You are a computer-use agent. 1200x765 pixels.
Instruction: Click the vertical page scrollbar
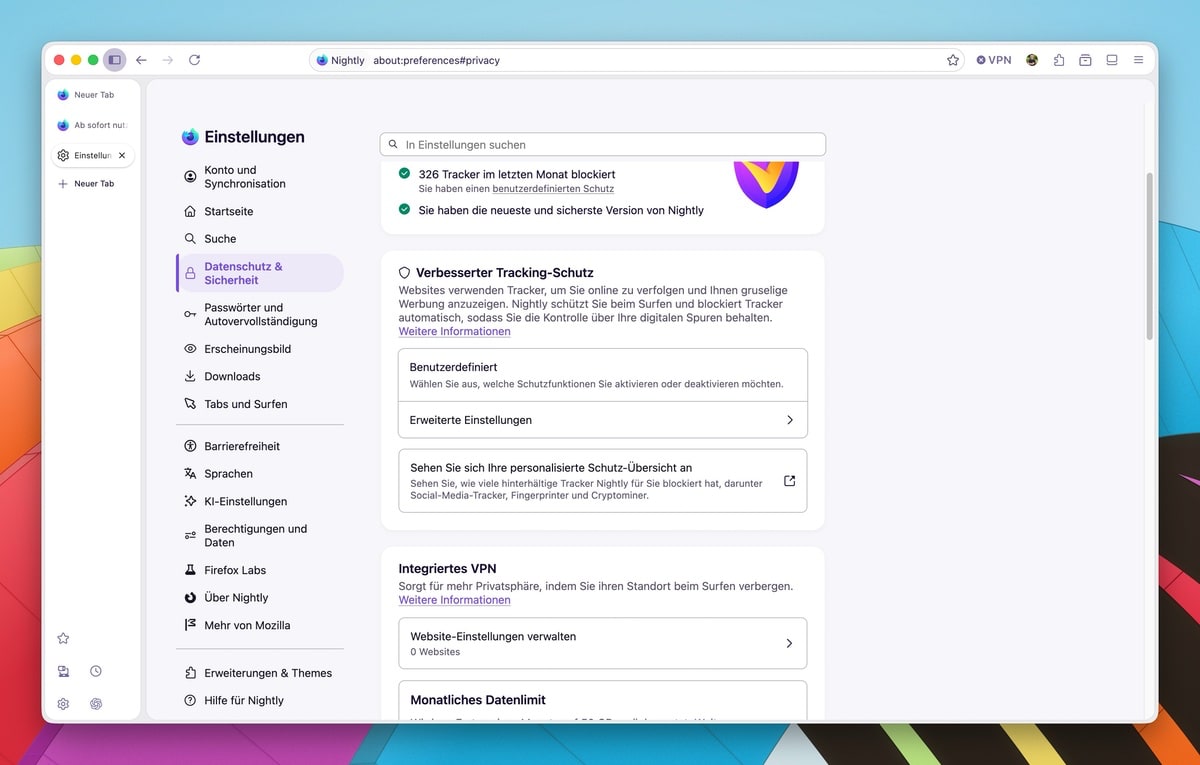1150,255
